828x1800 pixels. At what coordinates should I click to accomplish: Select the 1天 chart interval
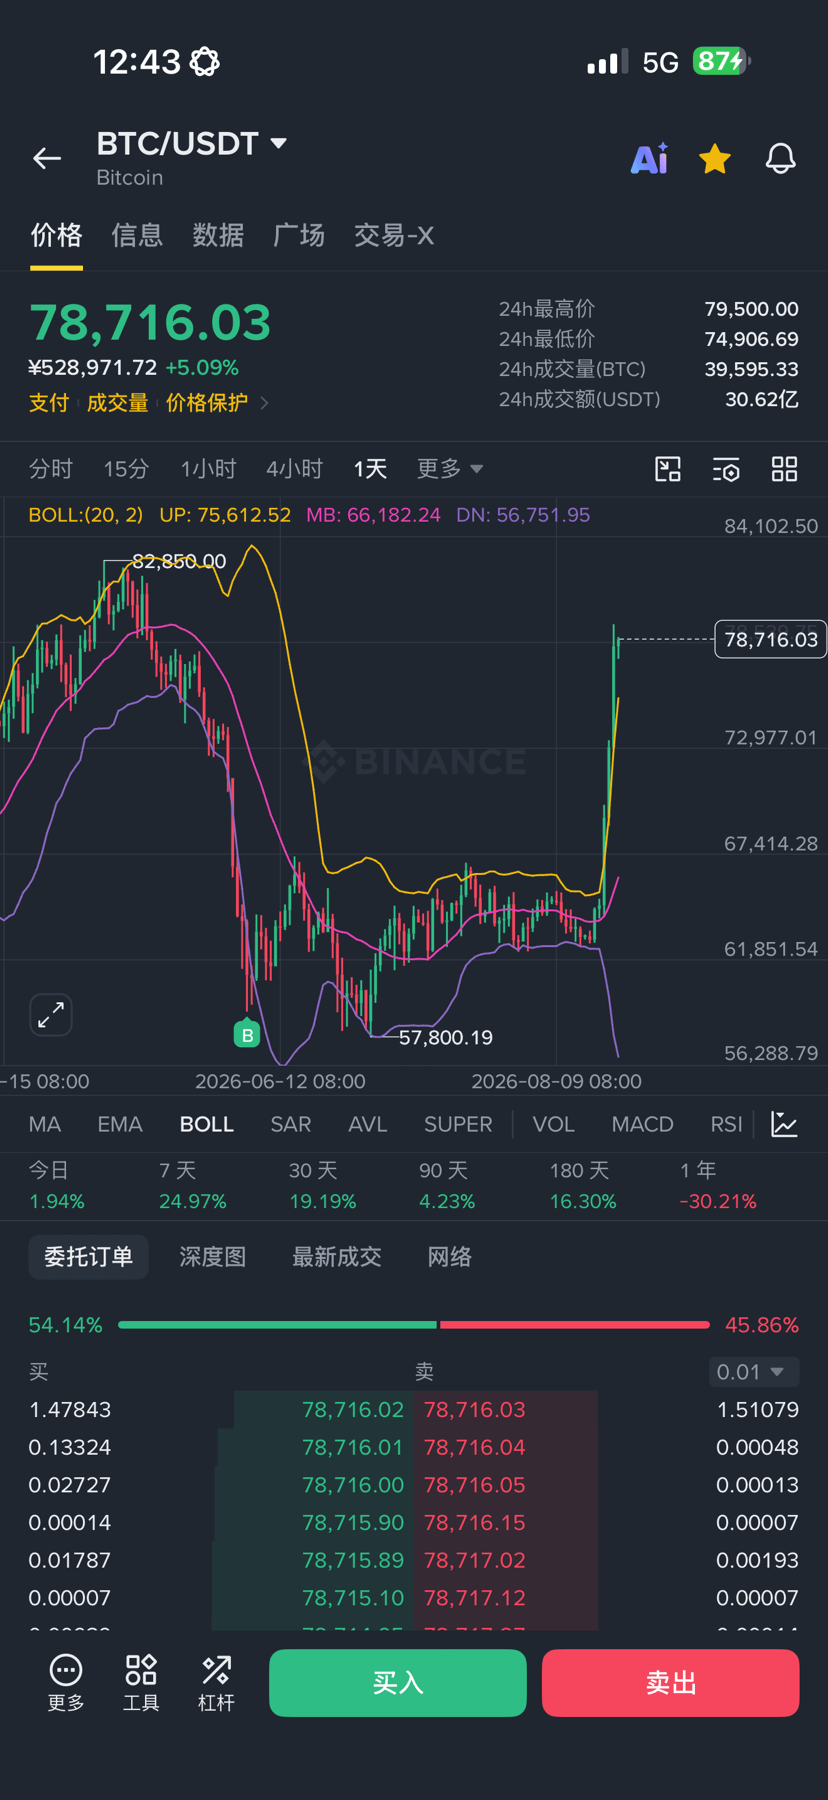370,469
